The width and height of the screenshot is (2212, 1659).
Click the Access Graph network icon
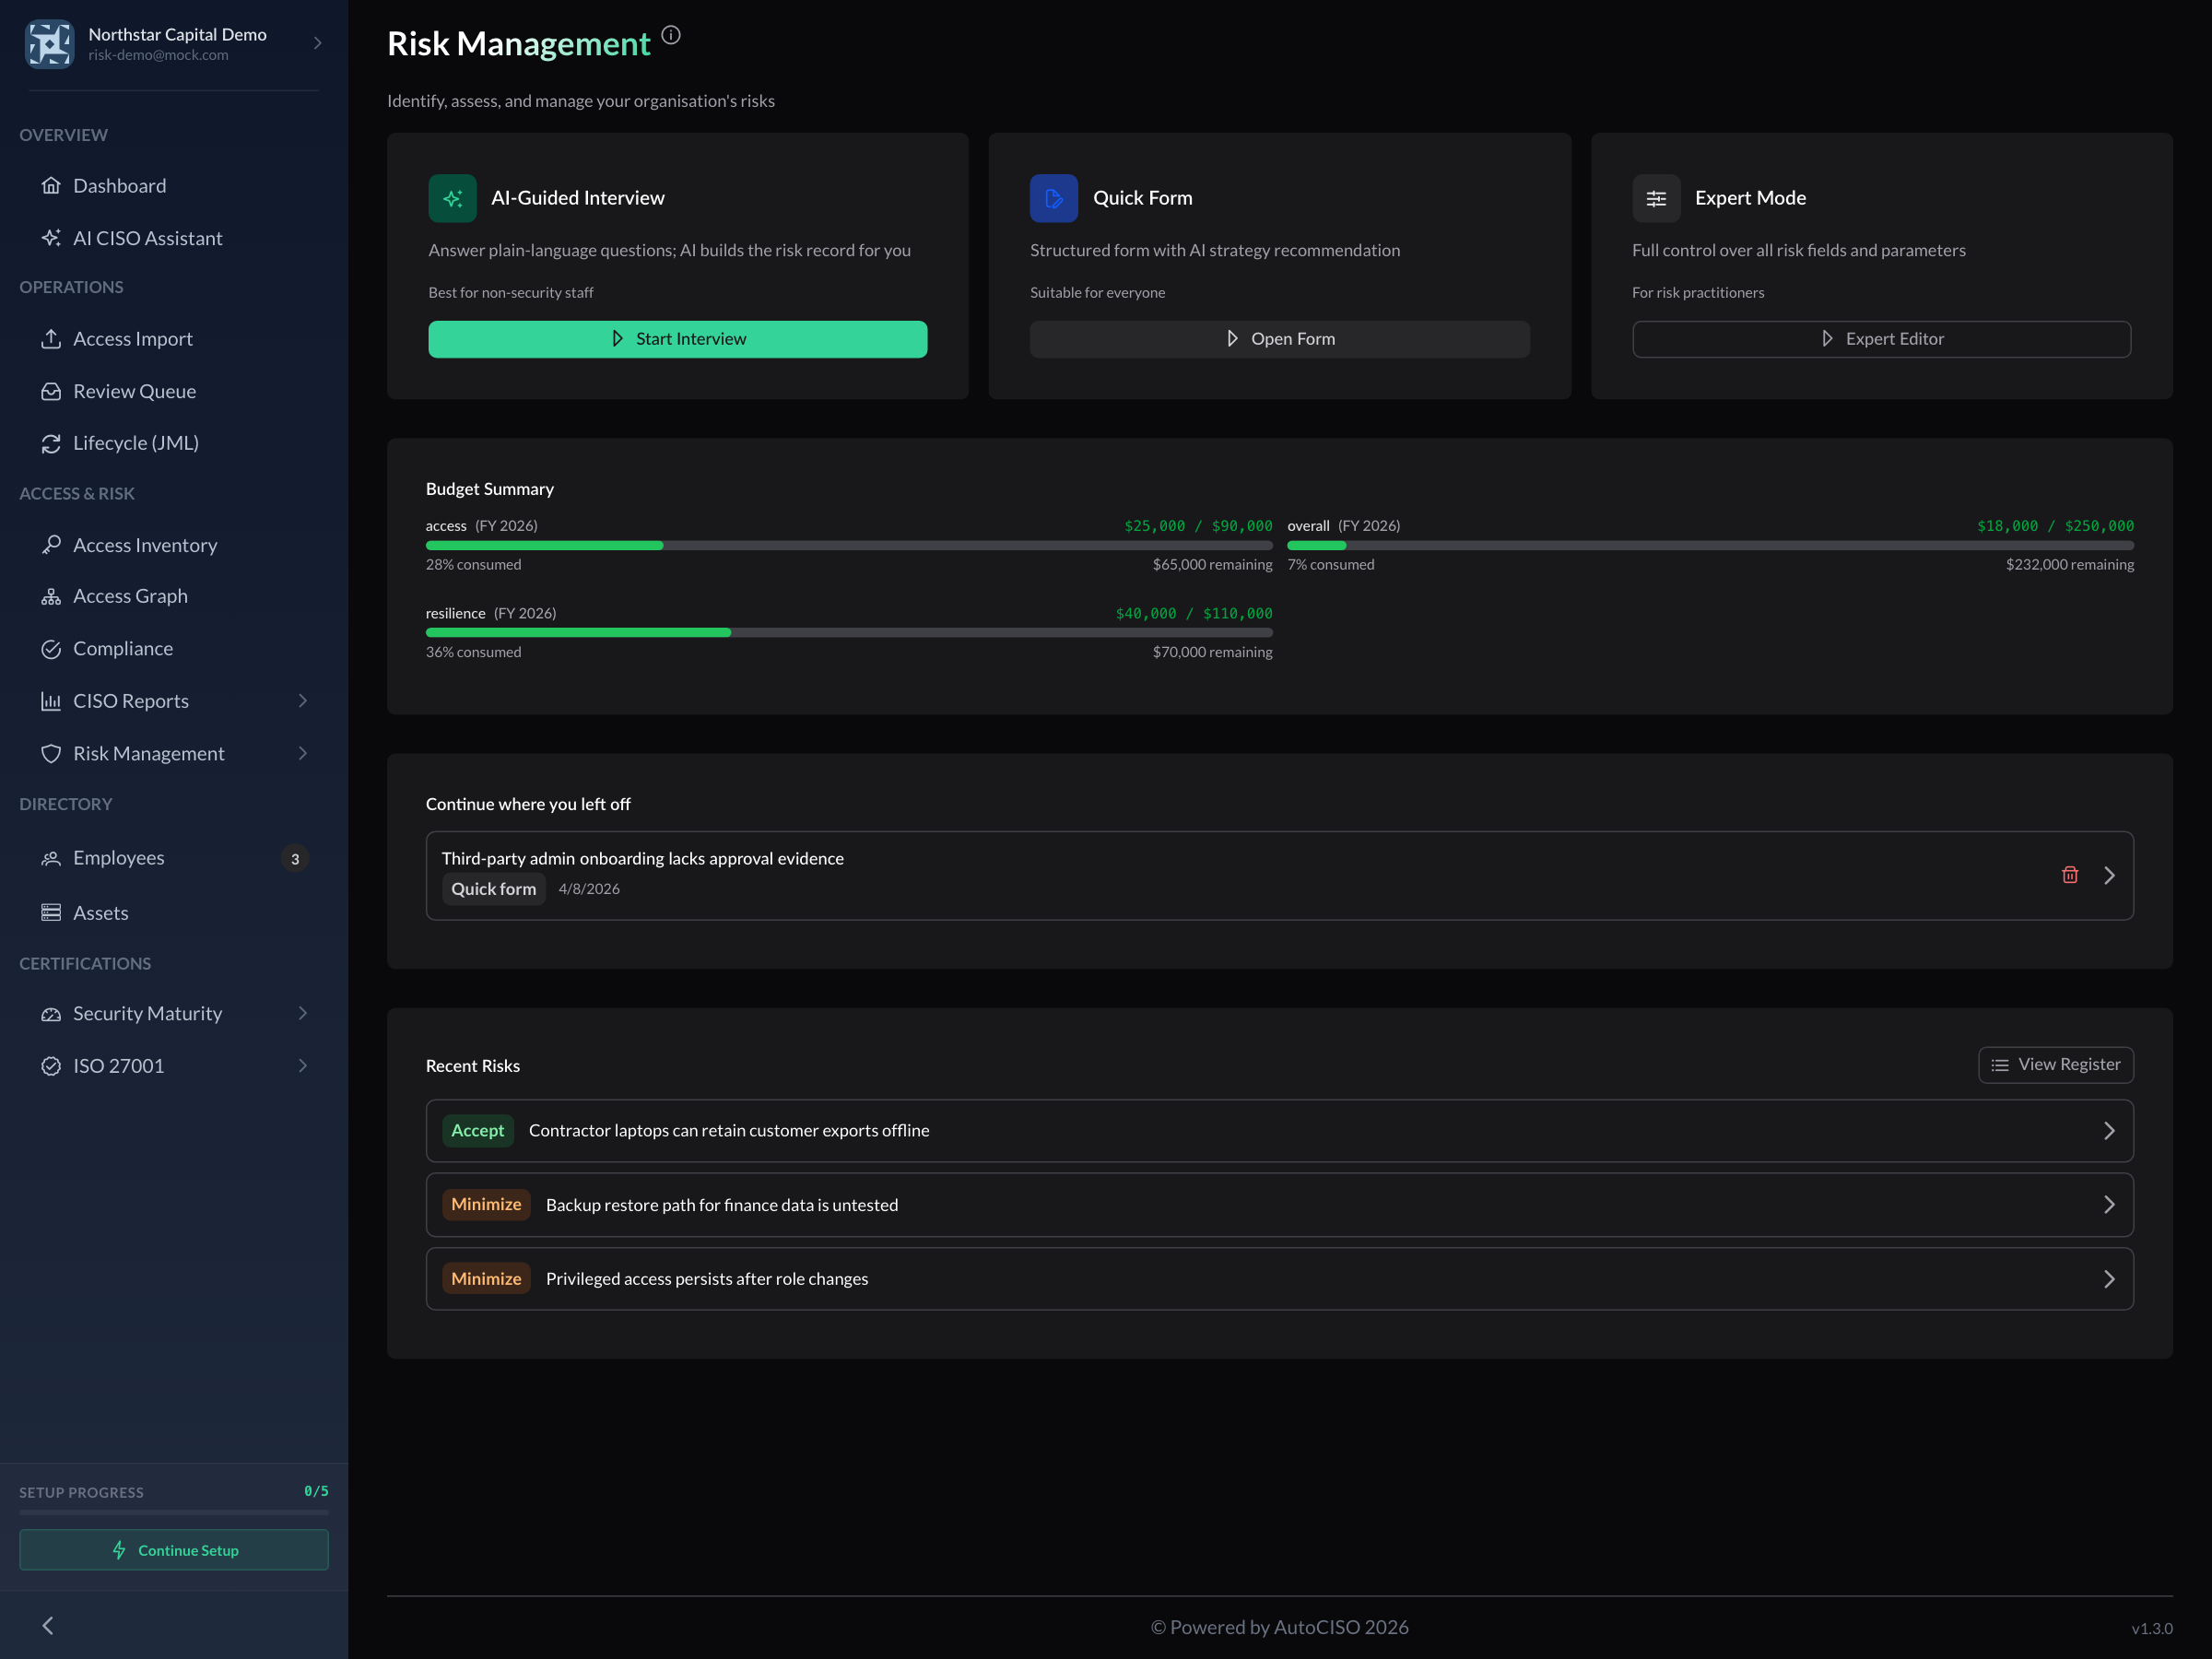(x=51, y=596)
